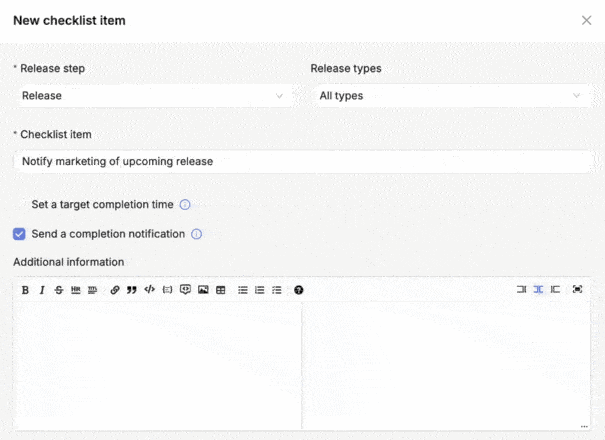This screenshot has height=440, width=605.
Task: Apply italic formatting
Action: pos(42,290)
